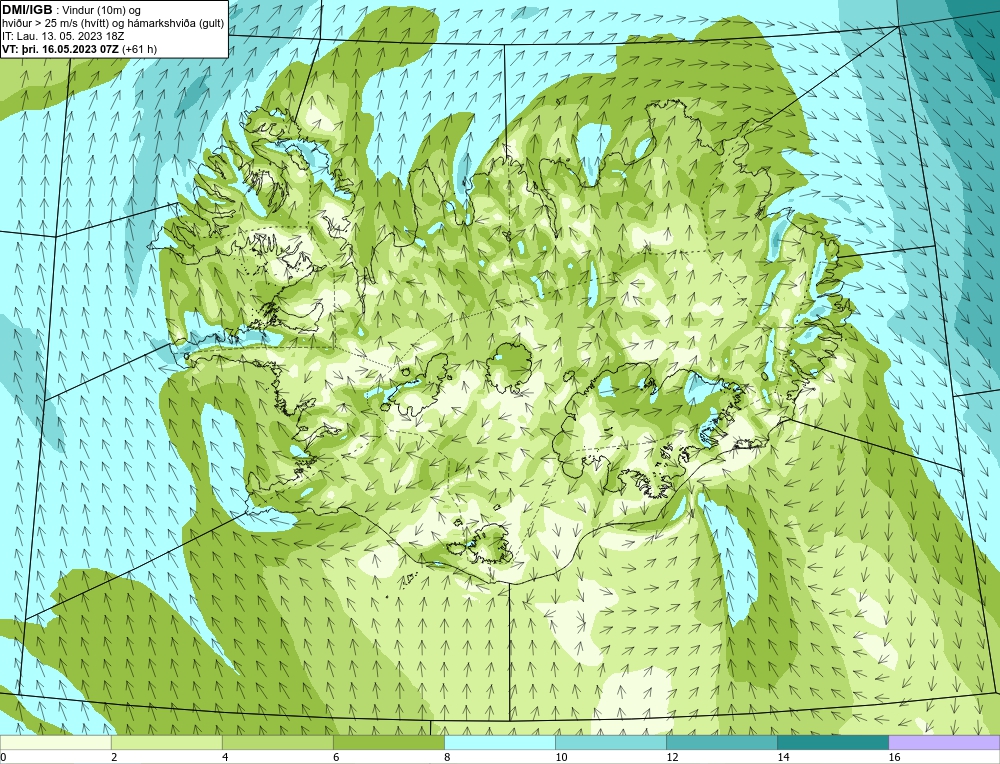This screenshot has width=1000, height=764.
Task: Click the 2–4 m/s legend color swatch
Action: pyautogui.click(x=166, y=743)
